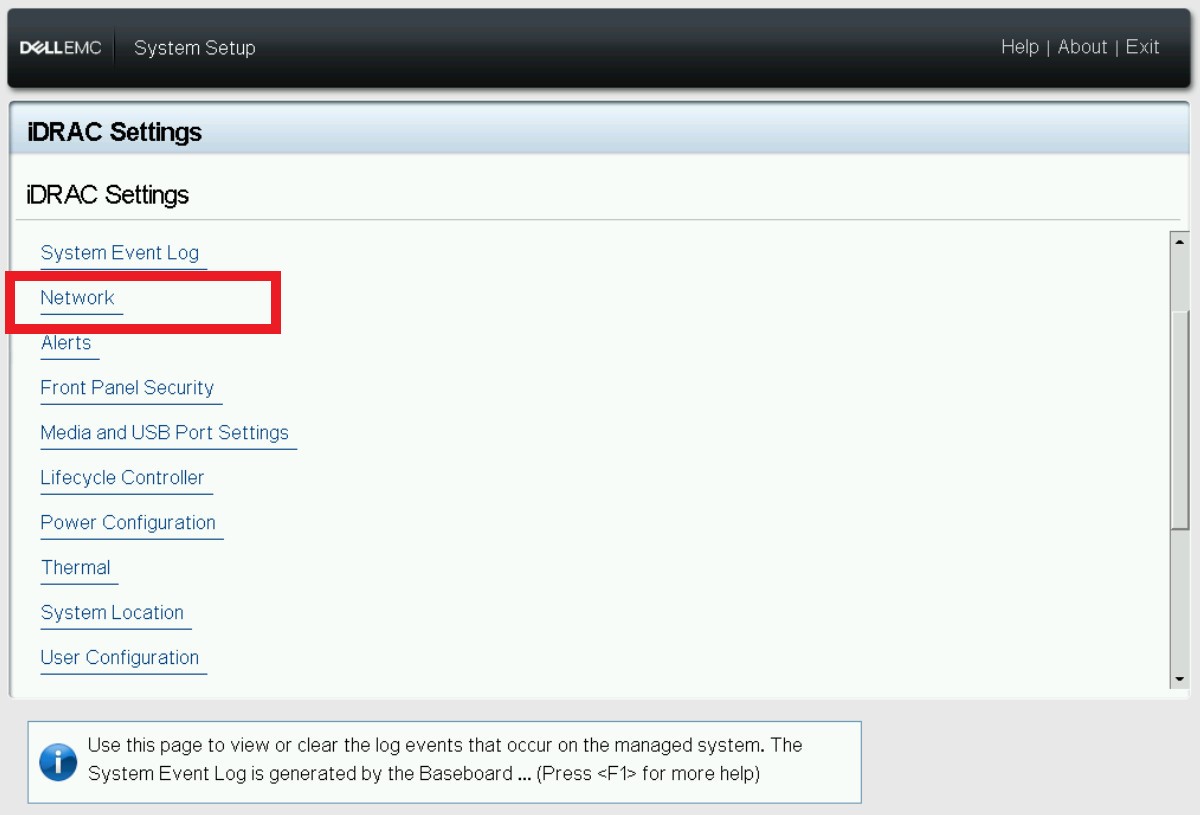This screenshot has height=815, width=1200.
Task: Open Media and USB Port Settings
Action: 167,432
